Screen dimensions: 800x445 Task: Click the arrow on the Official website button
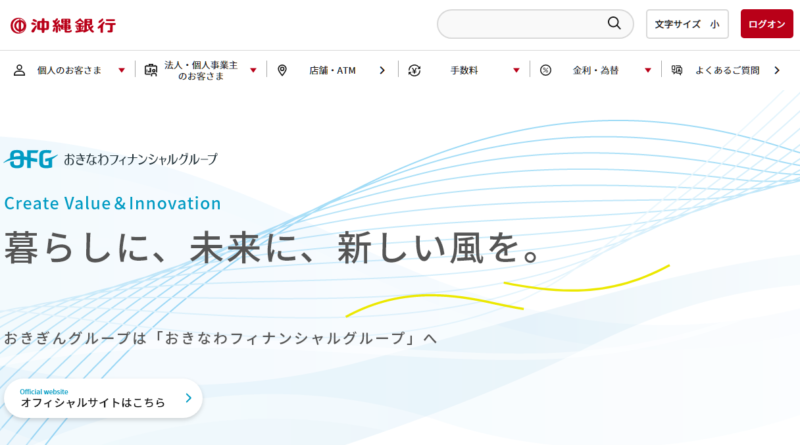tap(188, 398)
